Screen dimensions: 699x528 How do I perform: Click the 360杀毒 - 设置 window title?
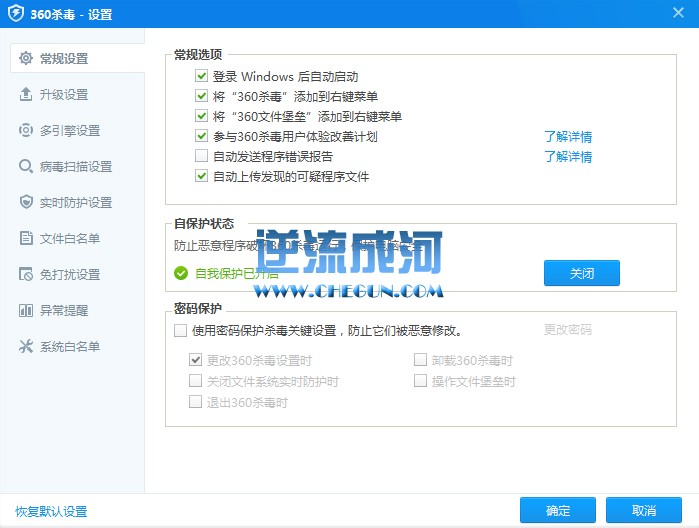coord(71,14)
